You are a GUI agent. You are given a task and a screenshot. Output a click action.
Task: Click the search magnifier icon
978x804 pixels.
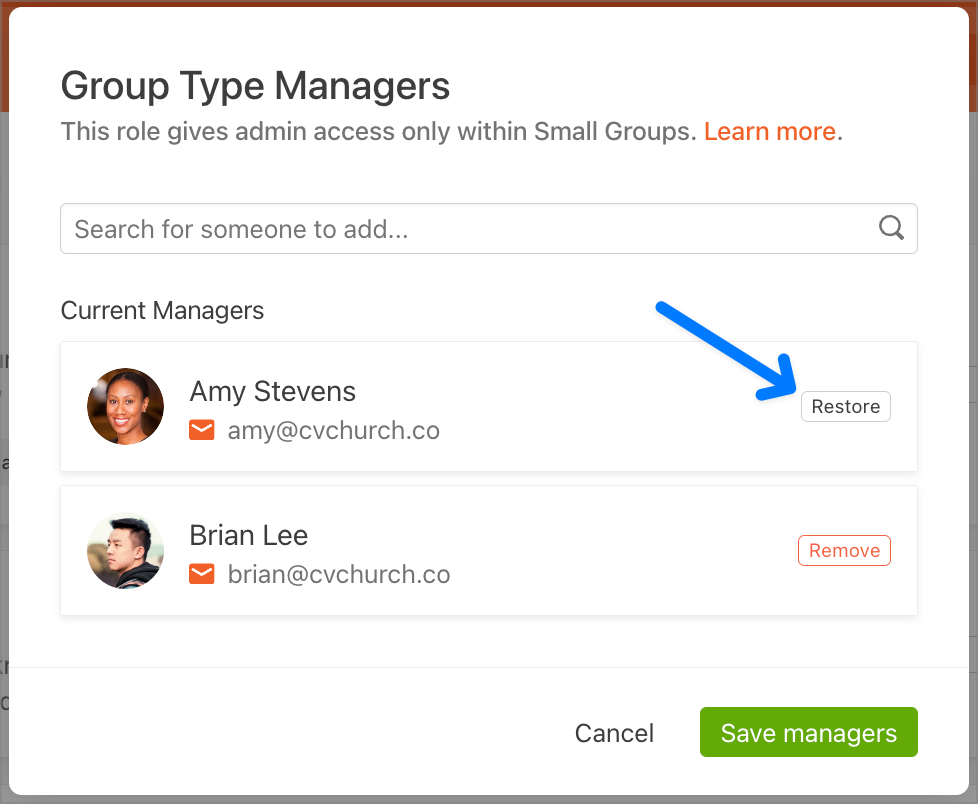click(891, 228)
